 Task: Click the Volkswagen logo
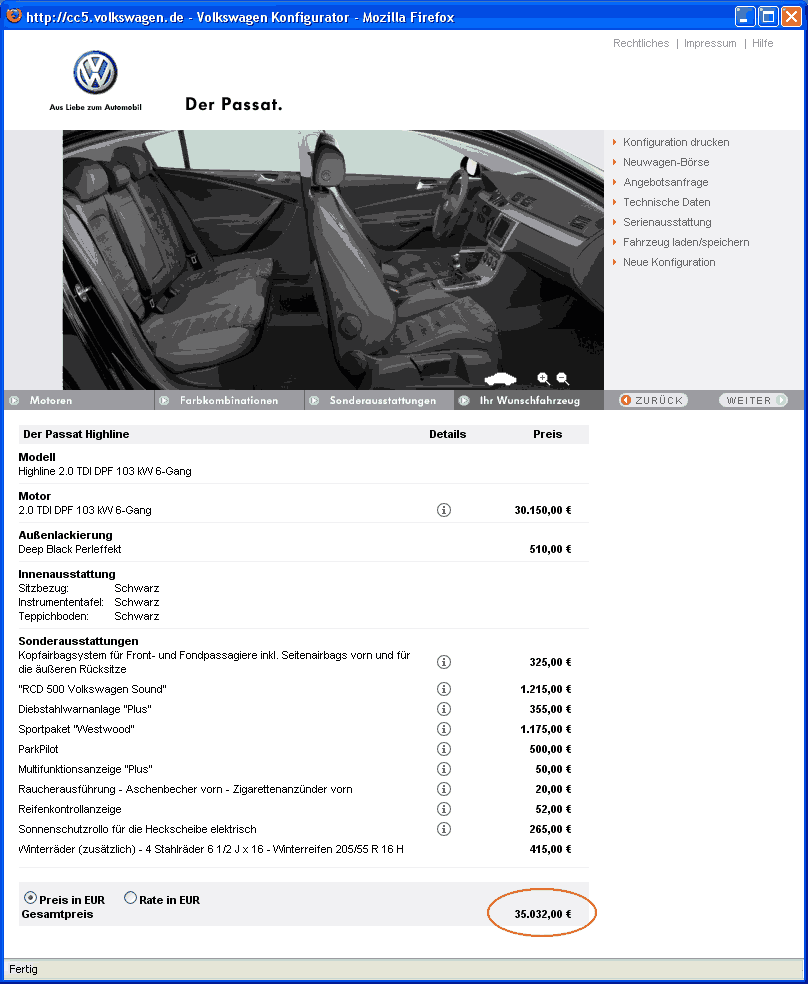95,73
